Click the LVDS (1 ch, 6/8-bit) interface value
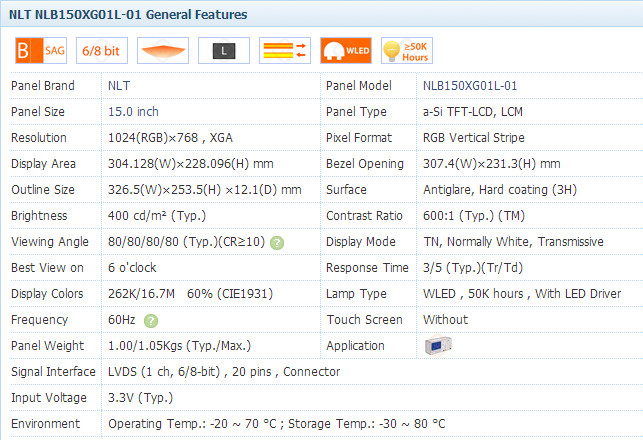Viewport: 643px width, 440px height. (x=164, y=372)
